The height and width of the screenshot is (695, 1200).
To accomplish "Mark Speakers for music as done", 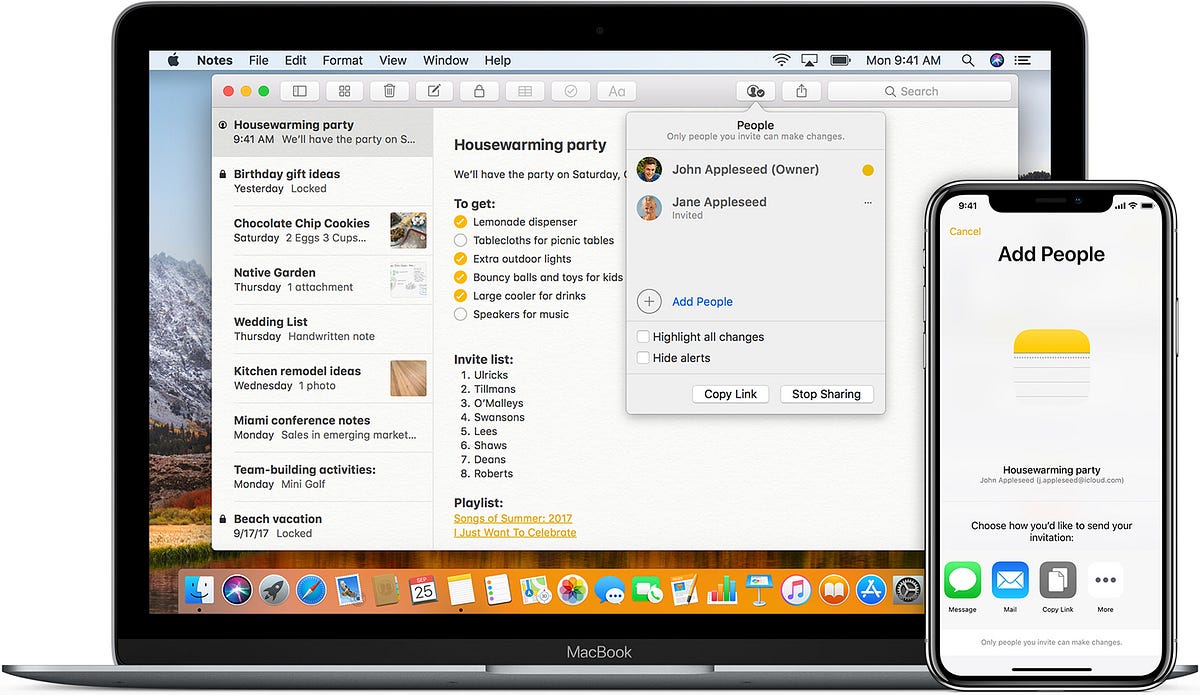I will [460, 314].
